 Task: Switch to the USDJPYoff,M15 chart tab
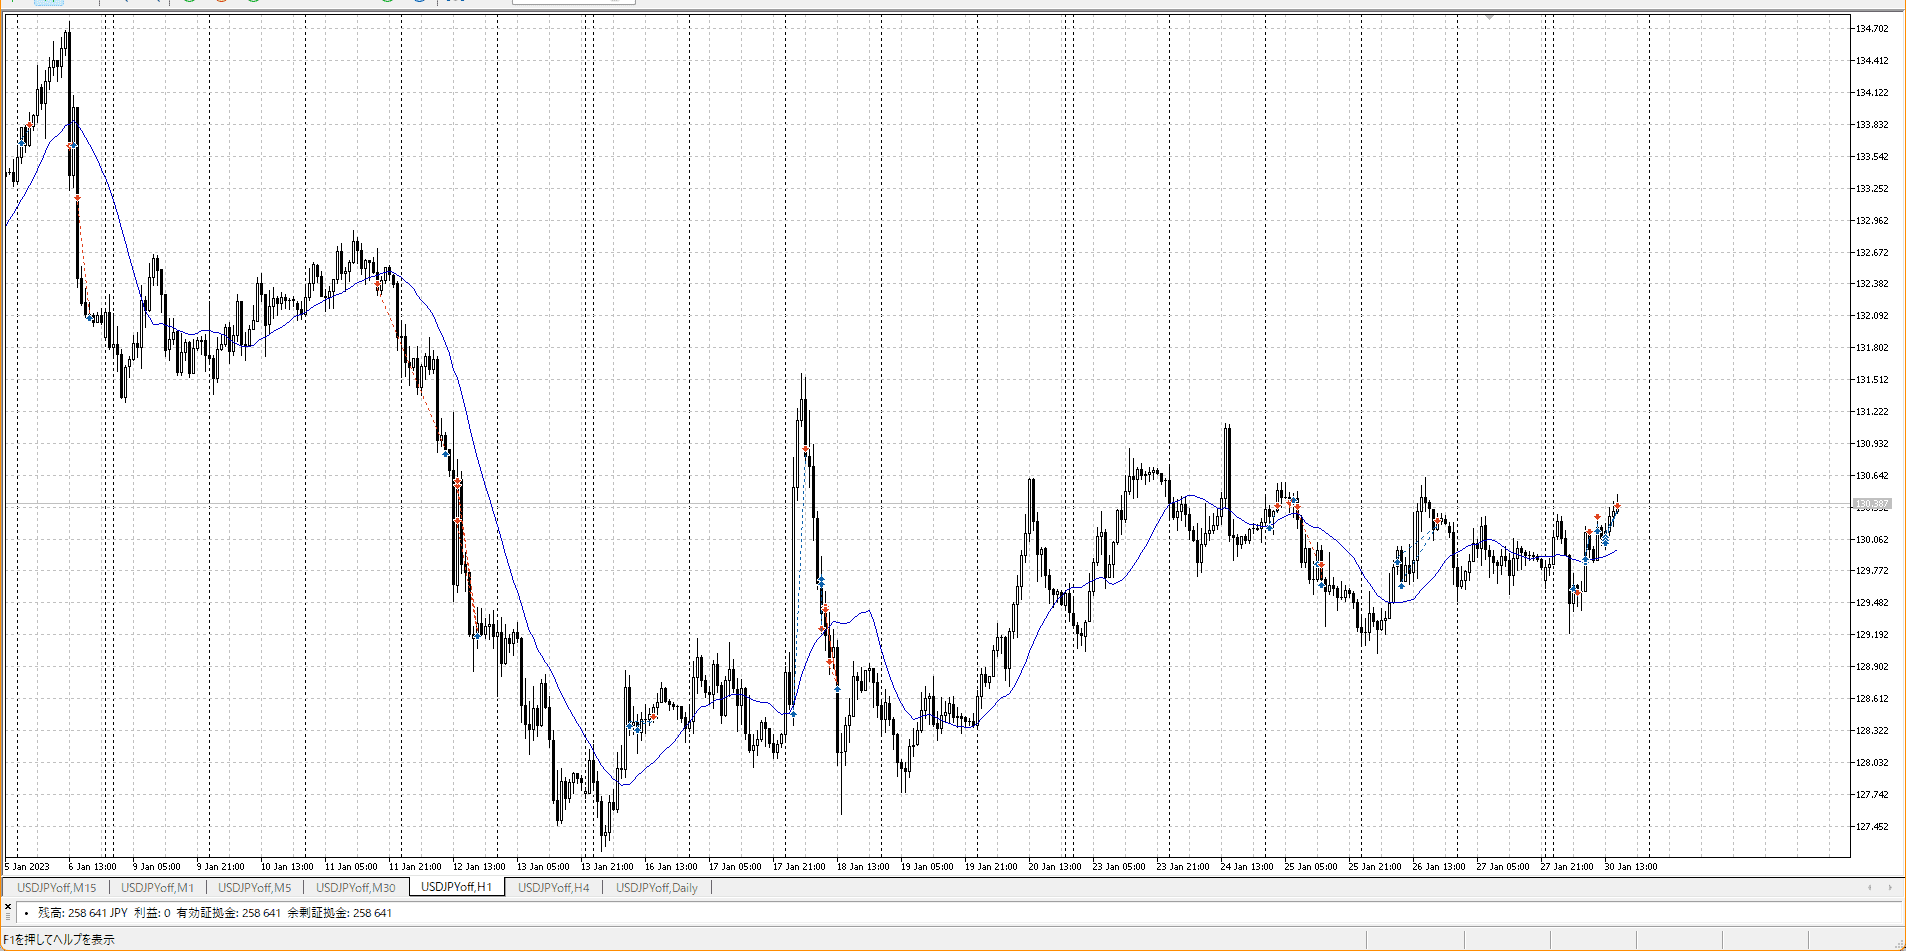coord(57,887)
